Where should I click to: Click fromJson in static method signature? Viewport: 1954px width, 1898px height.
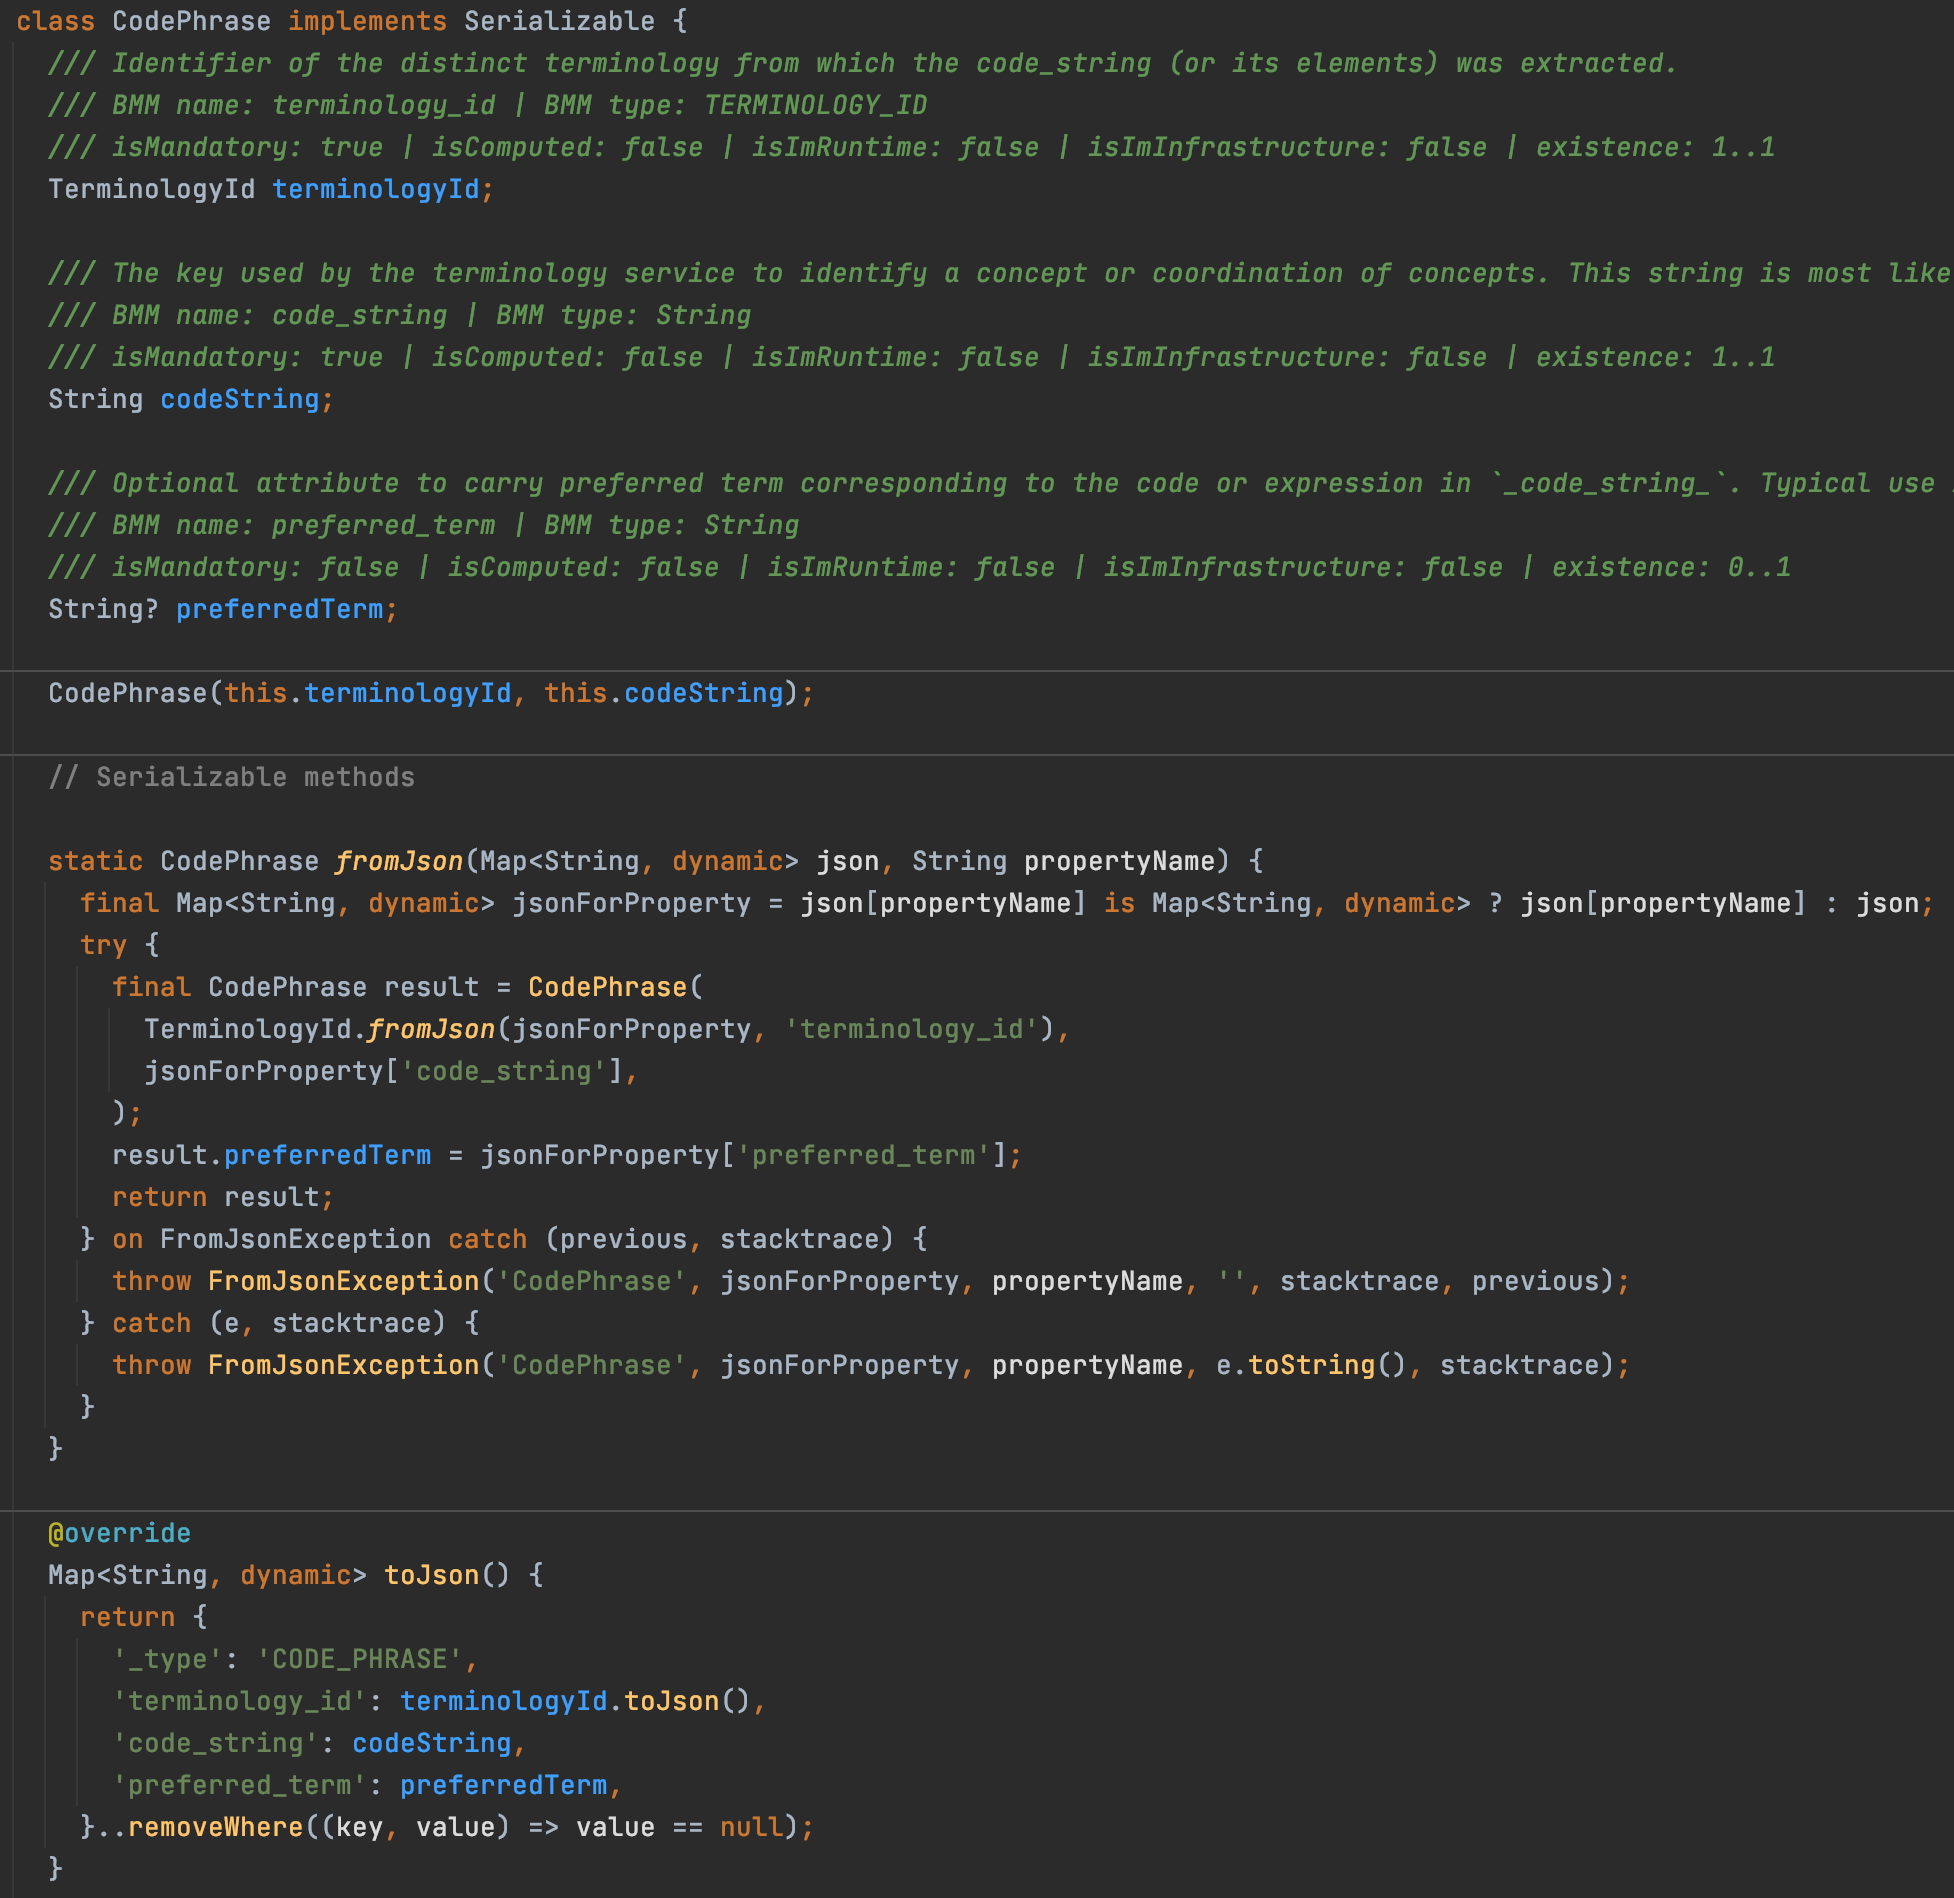399,861
